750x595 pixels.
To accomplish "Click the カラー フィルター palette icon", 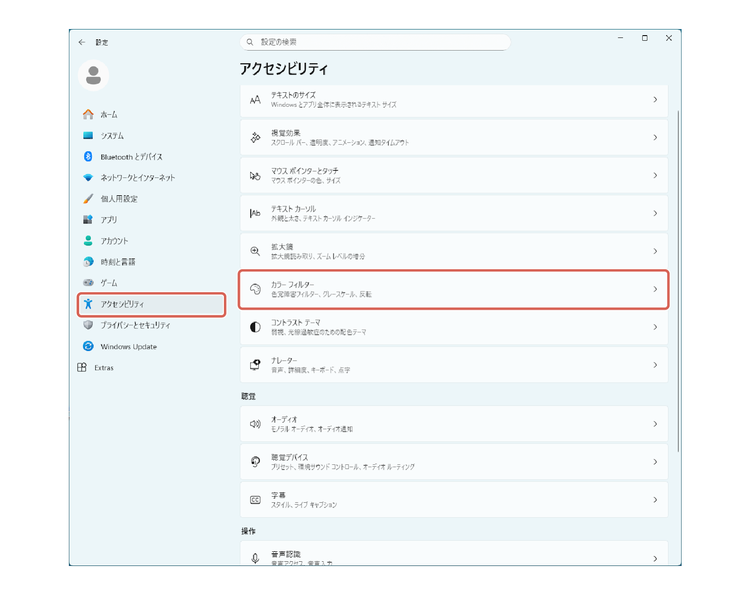I will (x=255, y=289).
